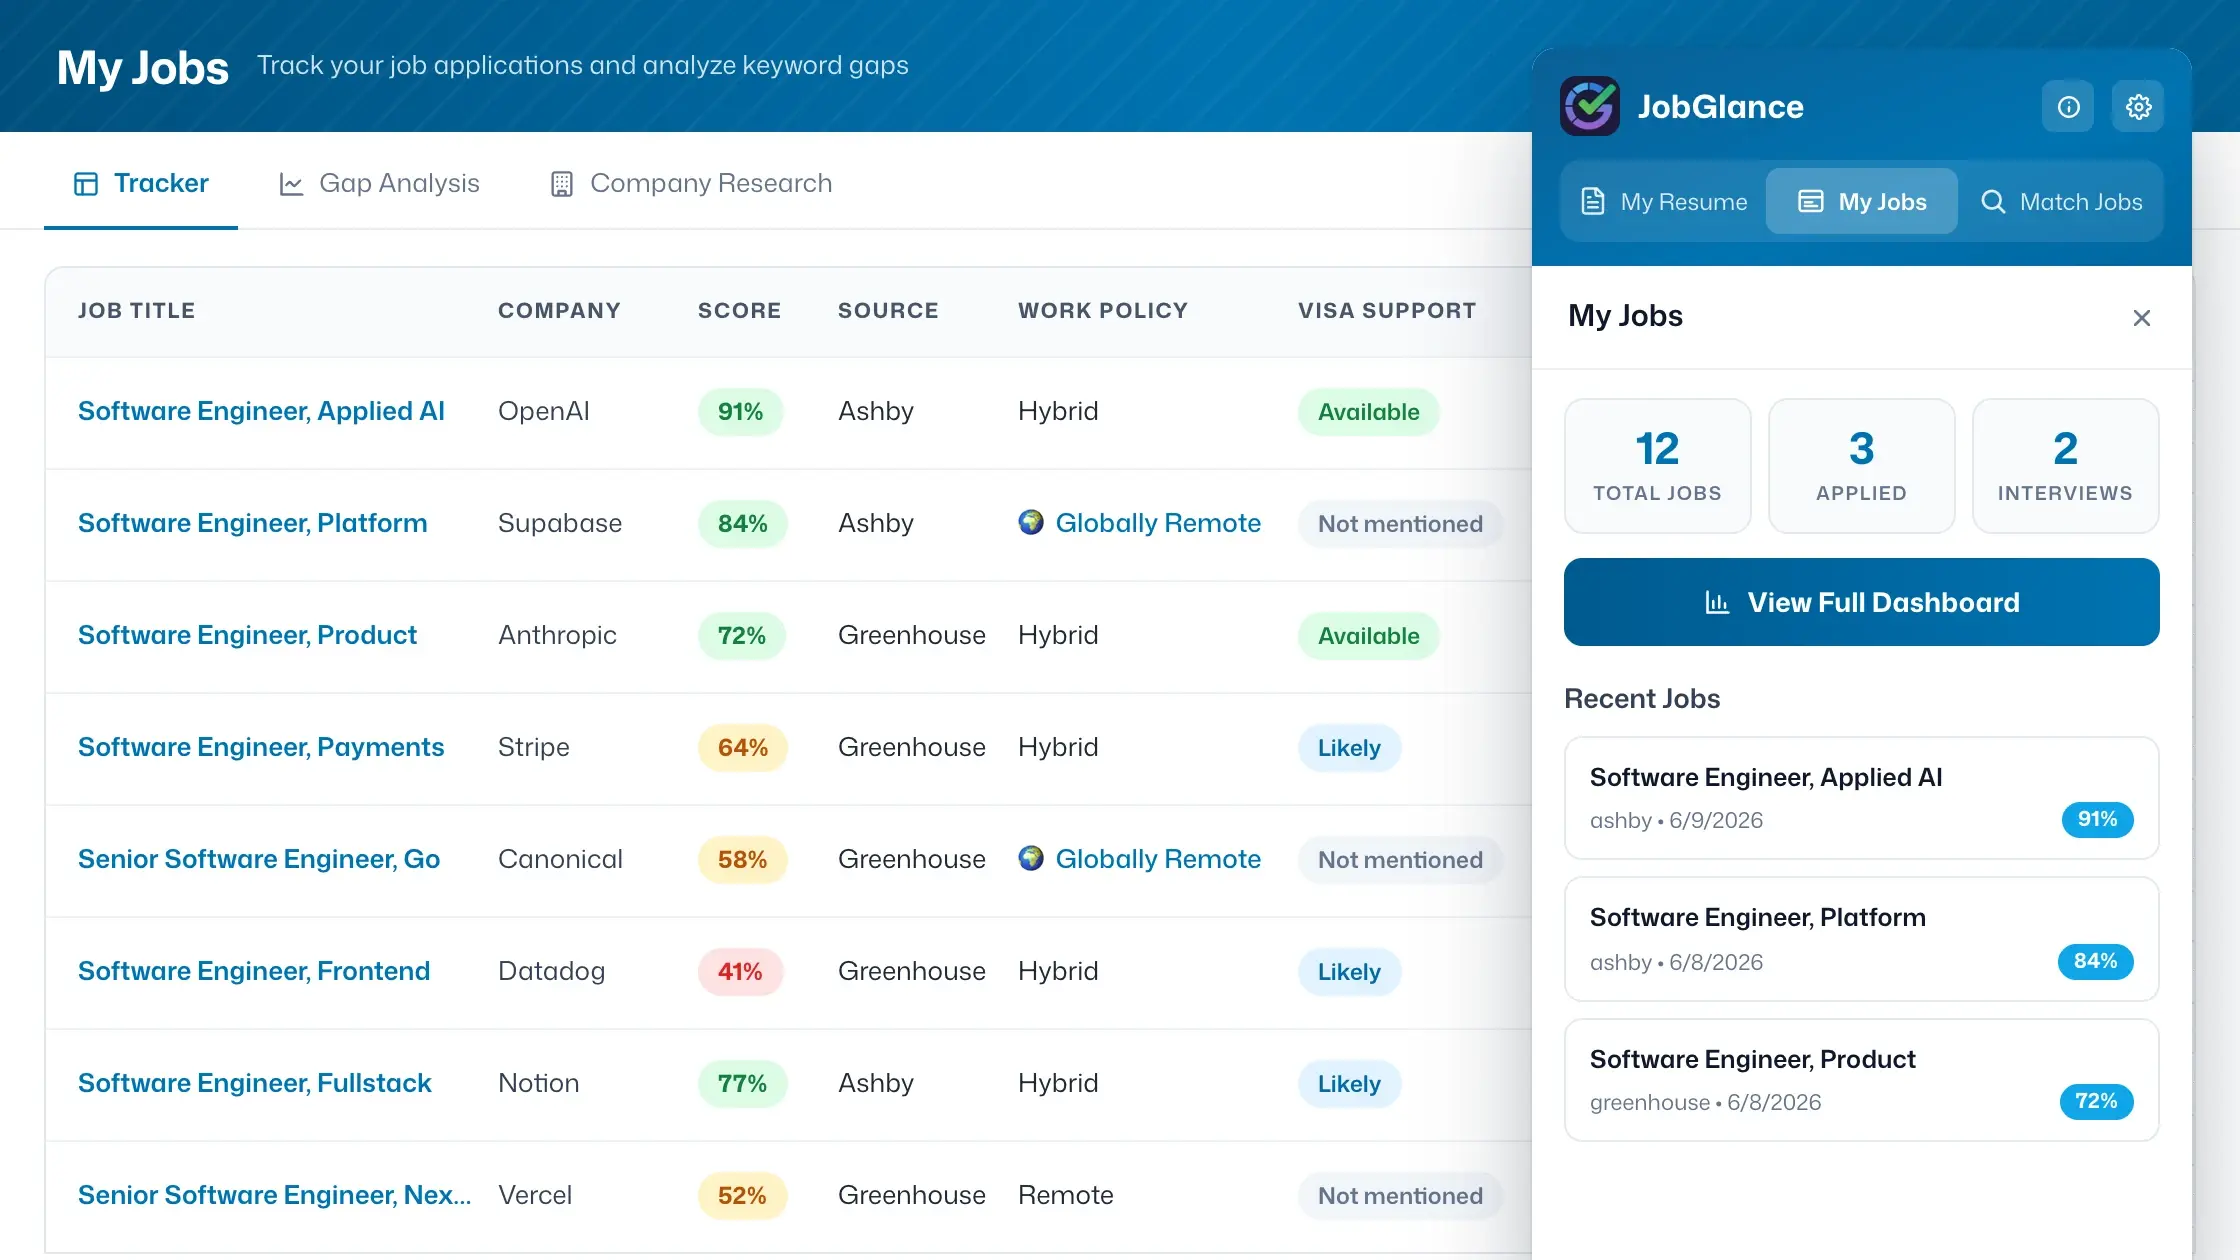Open the Company Research tab

(x=691, y=183)
